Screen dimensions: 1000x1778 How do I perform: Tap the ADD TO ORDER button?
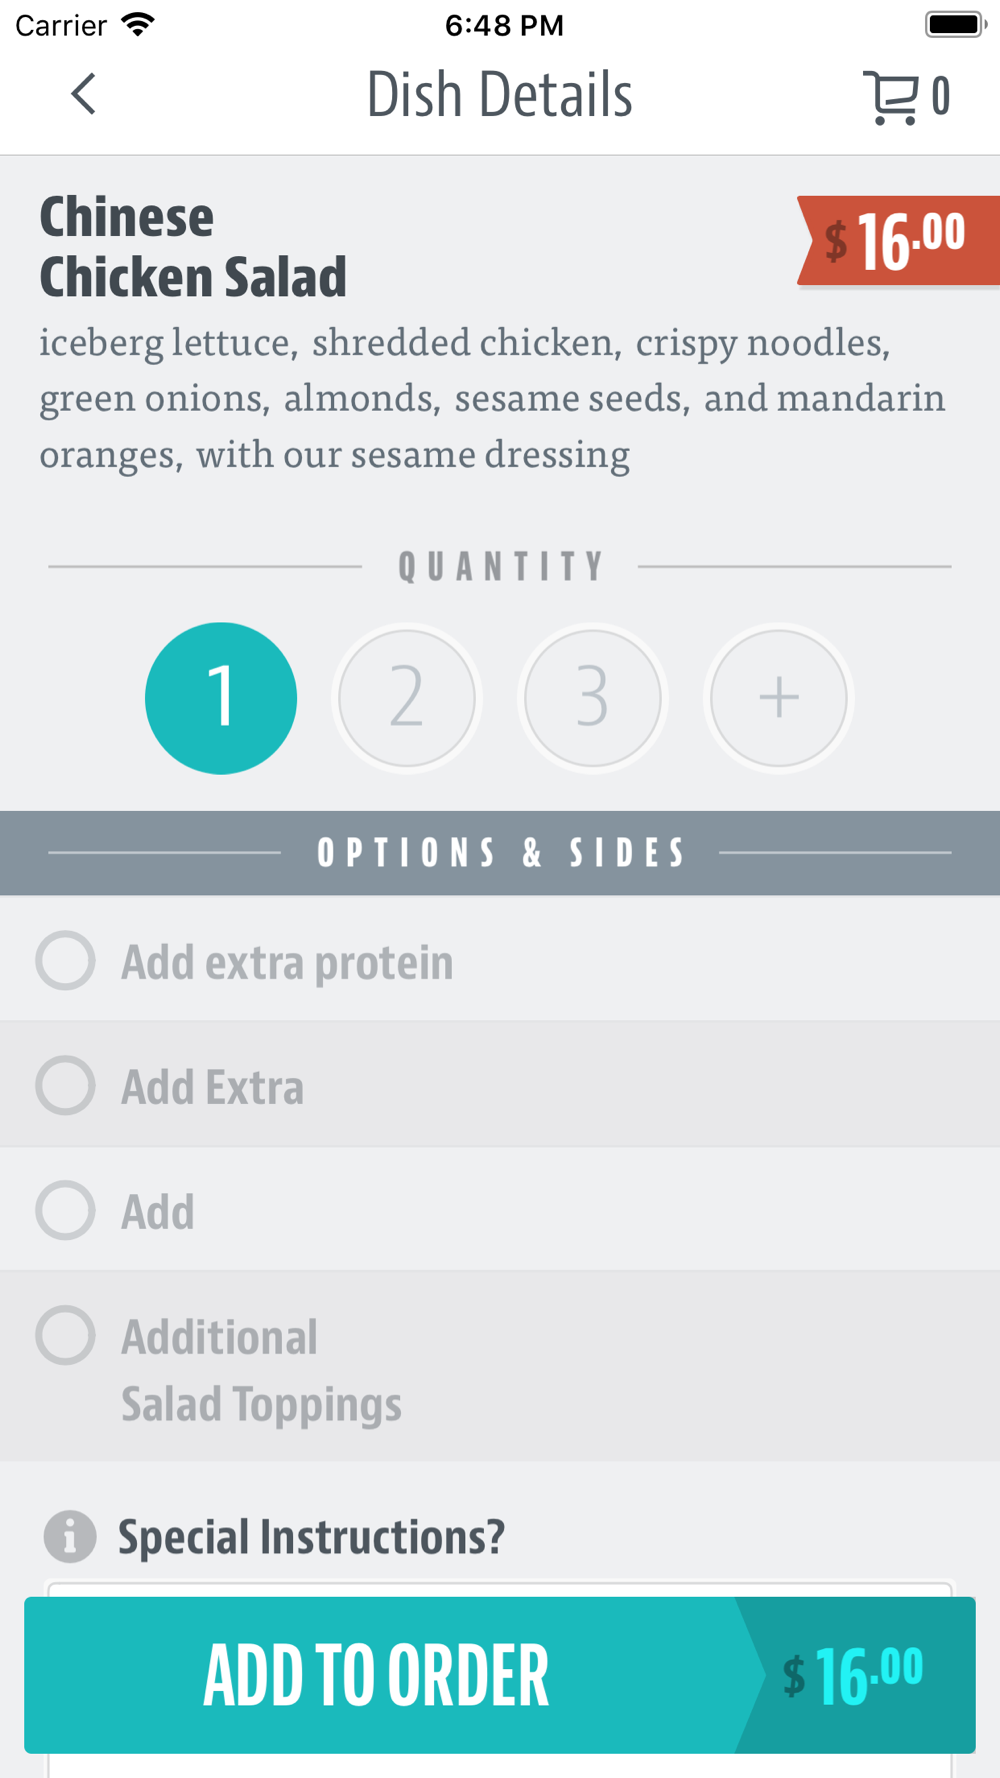click(x=500, y=1675)
